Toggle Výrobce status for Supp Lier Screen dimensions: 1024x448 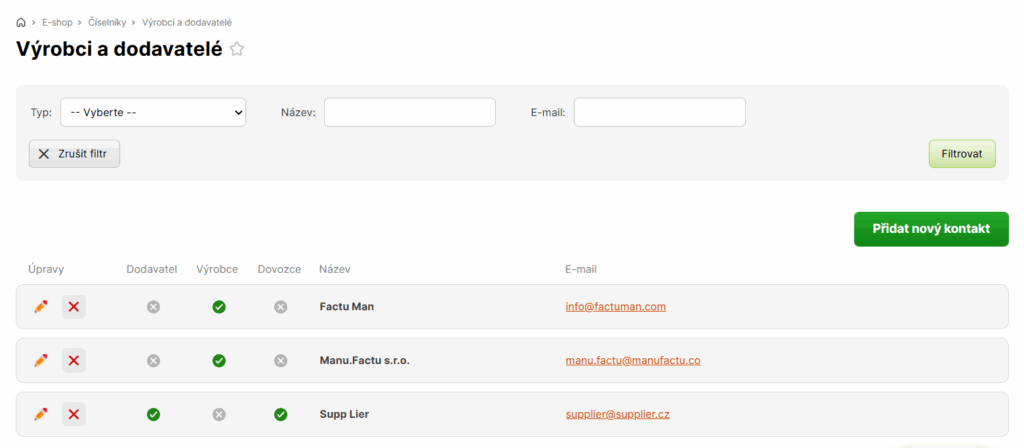pos(219,415)
